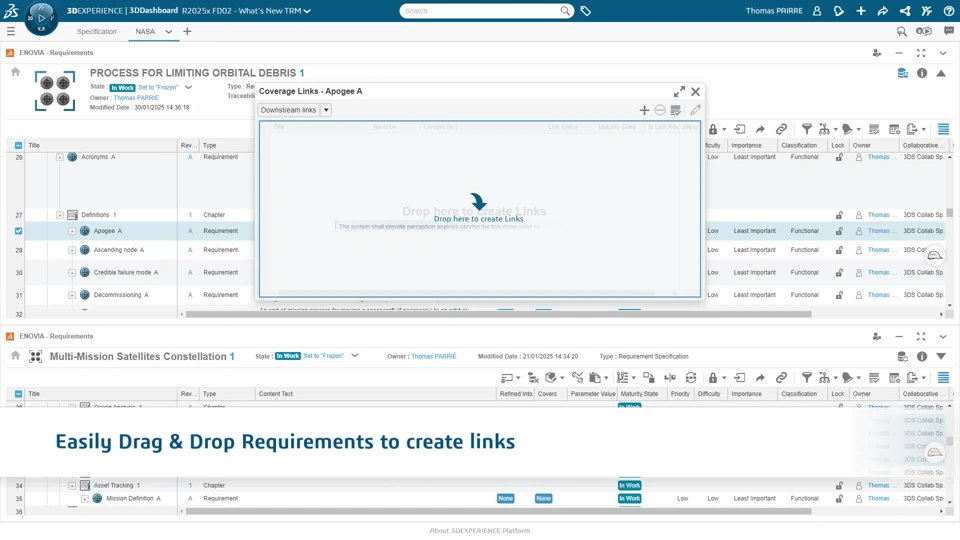Click the filter funnel icon in the Orbital Debris toolbar

pos(807,129)
